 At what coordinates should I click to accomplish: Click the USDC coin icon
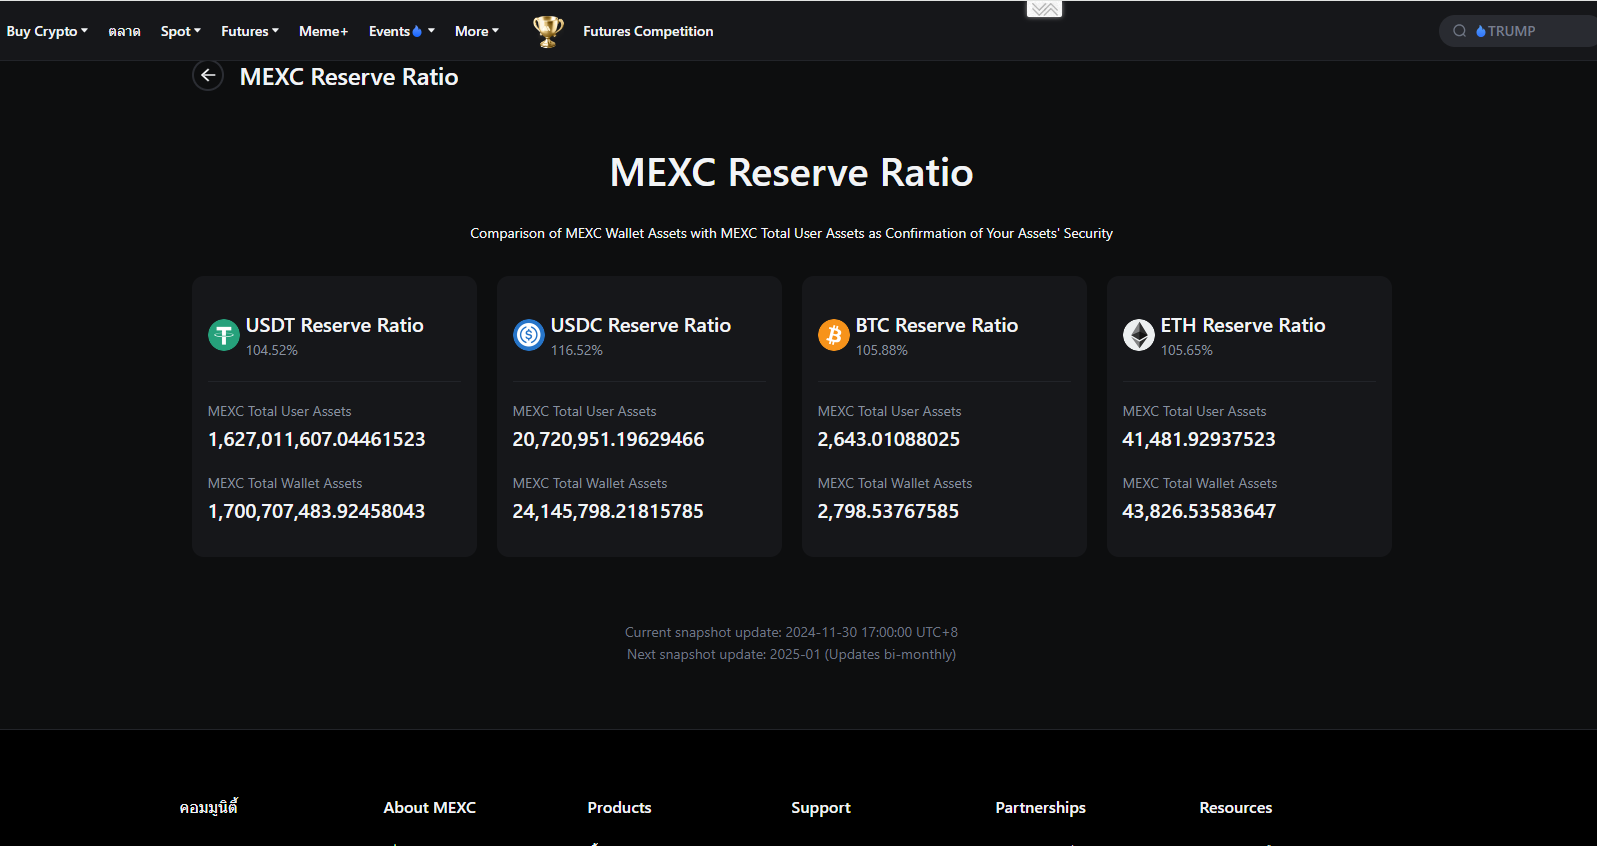click(x=529, y=335)
